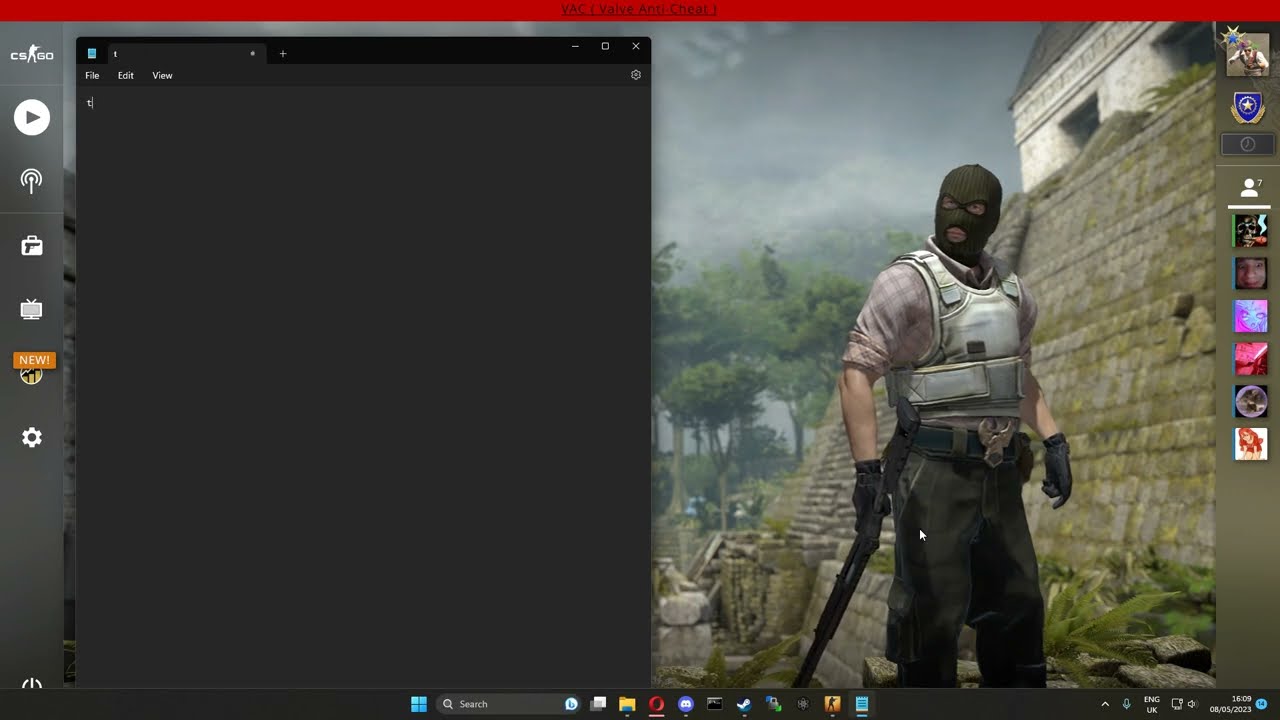Open the CS:GO Watch TV section
The image size is (1280, 720).
tap(32, 309)
